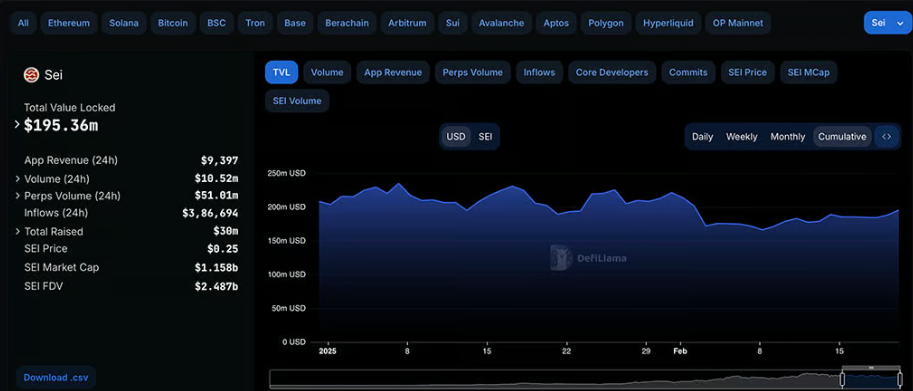Click the timeline range overview bar
The height and width of the screenshot is (391, 913).
pos(586,379)
